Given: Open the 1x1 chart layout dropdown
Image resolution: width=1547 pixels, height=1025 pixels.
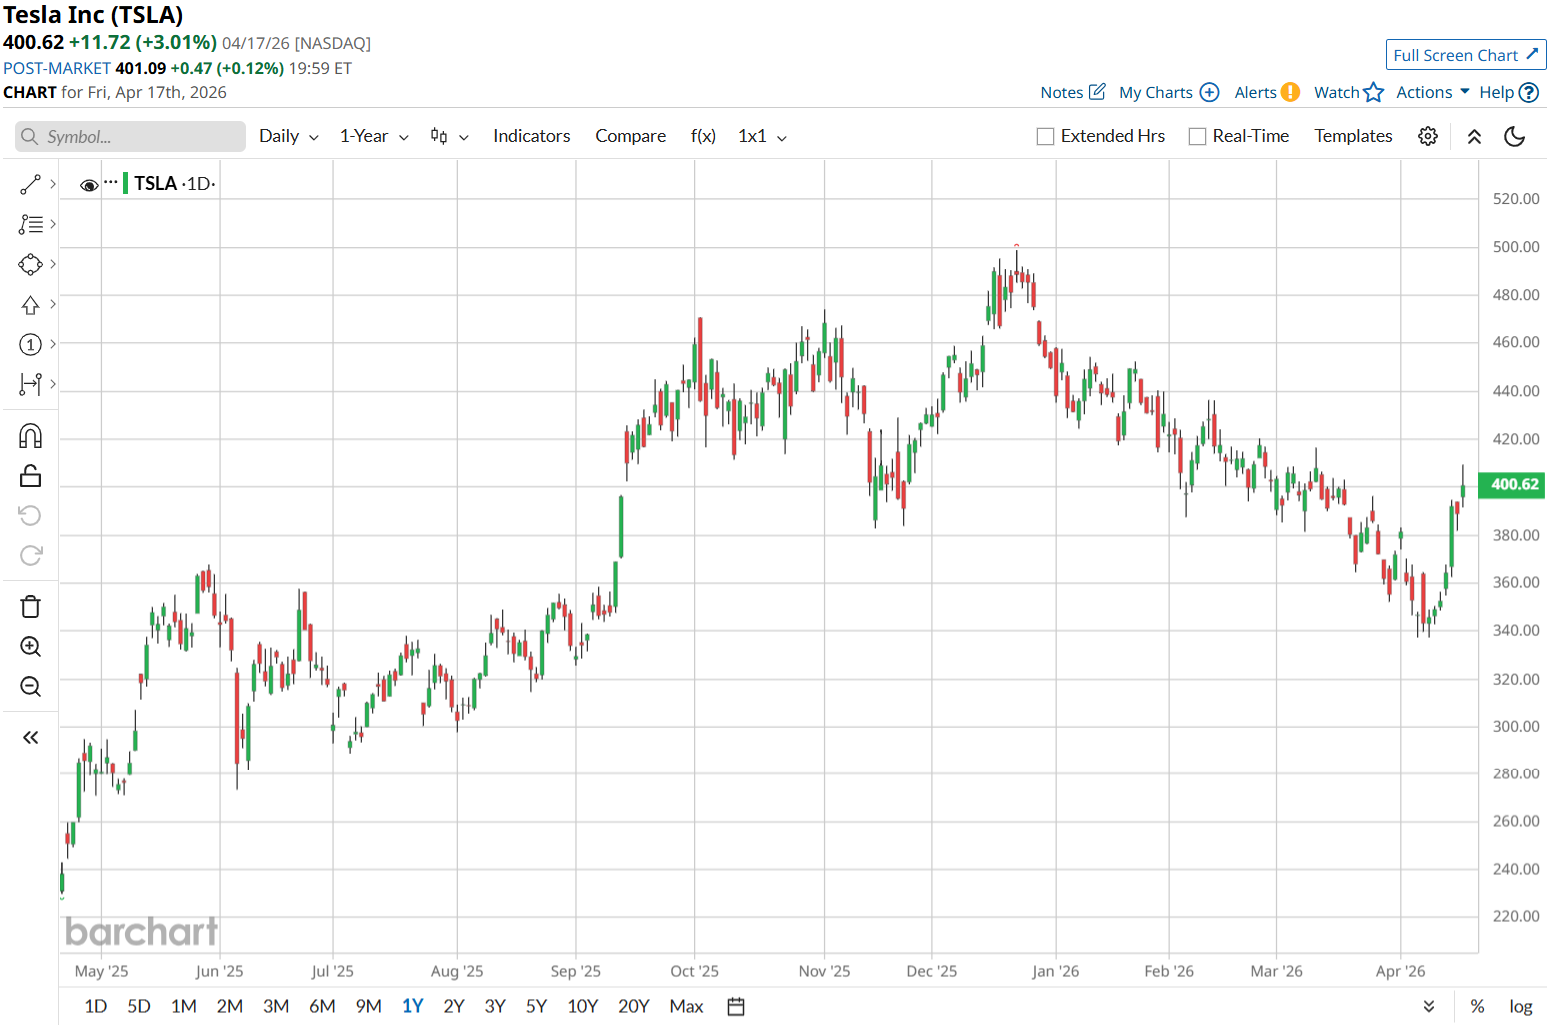Looking at the screenshot, I should coord(762,136).
